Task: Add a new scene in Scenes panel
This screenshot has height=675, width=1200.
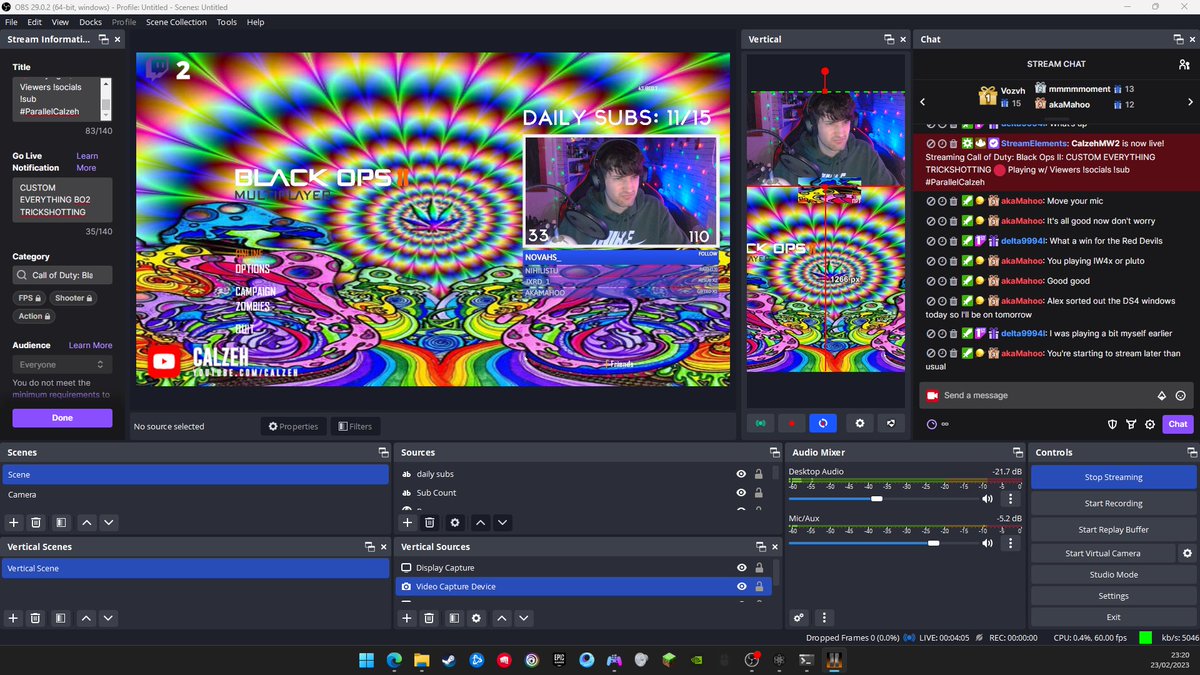Action: click(x=14, y=522)
